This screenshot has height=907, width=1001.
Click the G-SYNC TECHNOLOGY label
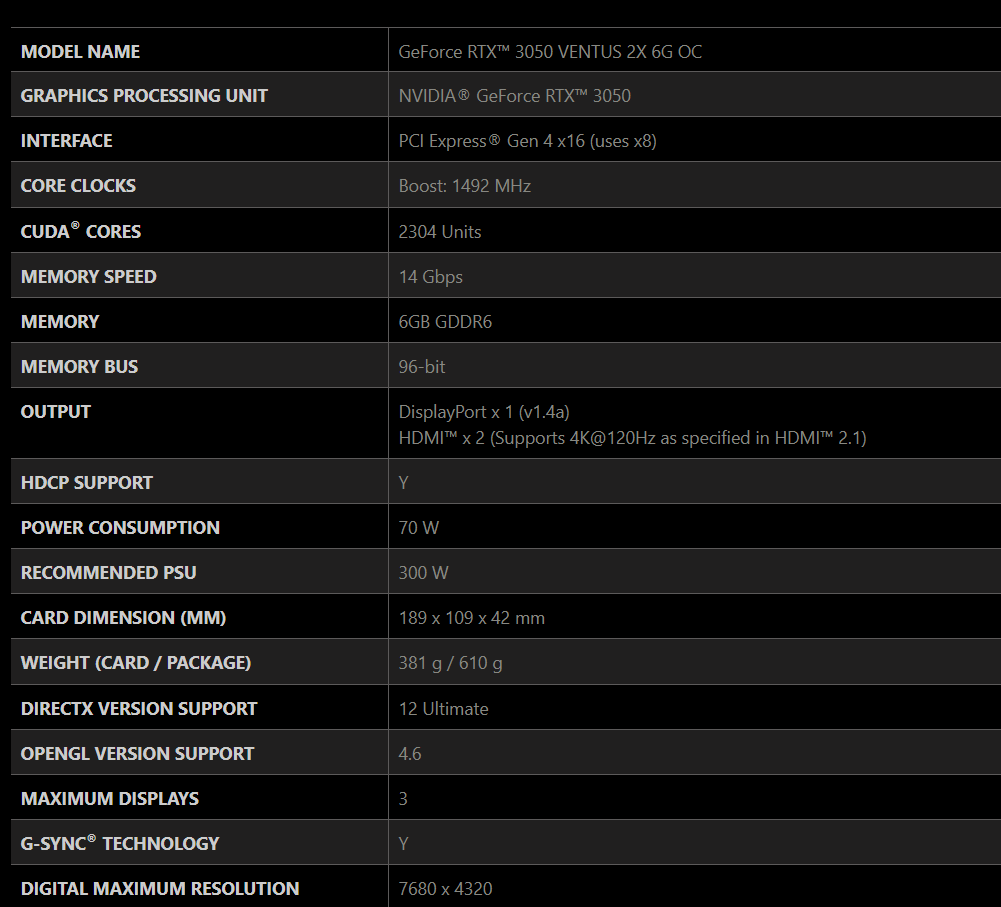pos(119,844)
